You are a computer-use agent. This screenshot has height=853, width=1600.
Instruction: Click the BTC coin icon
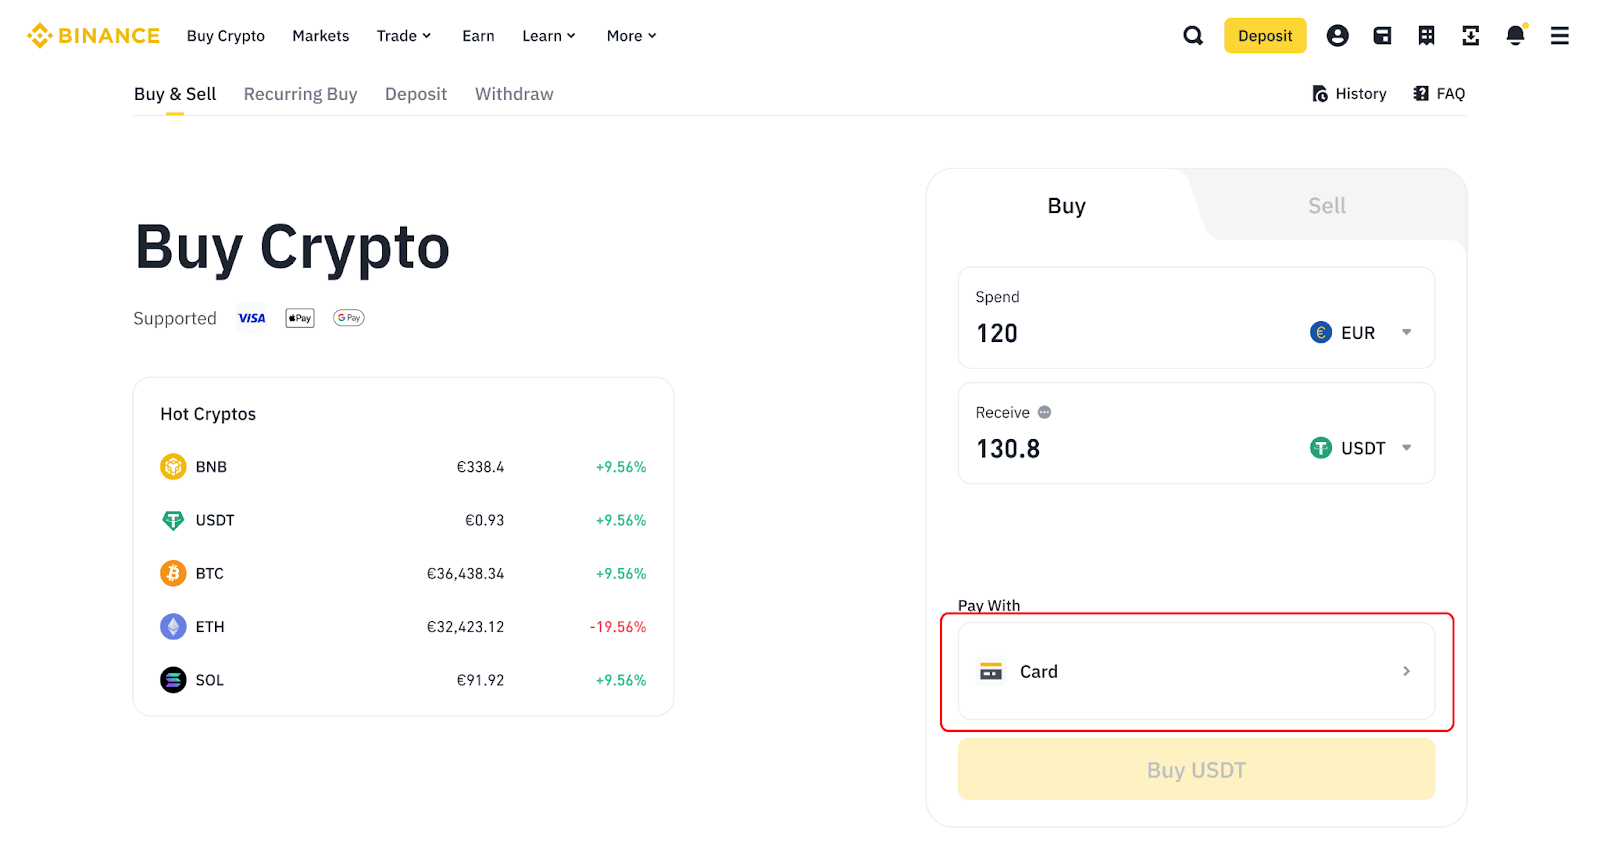pos(173,573)
